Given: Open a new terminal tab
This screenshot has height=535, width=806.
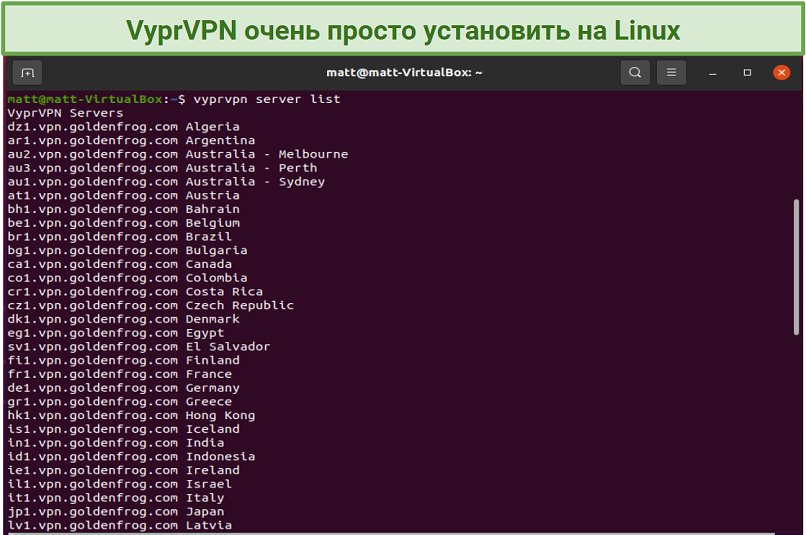Looking at the screenshot, I should 28,73.
